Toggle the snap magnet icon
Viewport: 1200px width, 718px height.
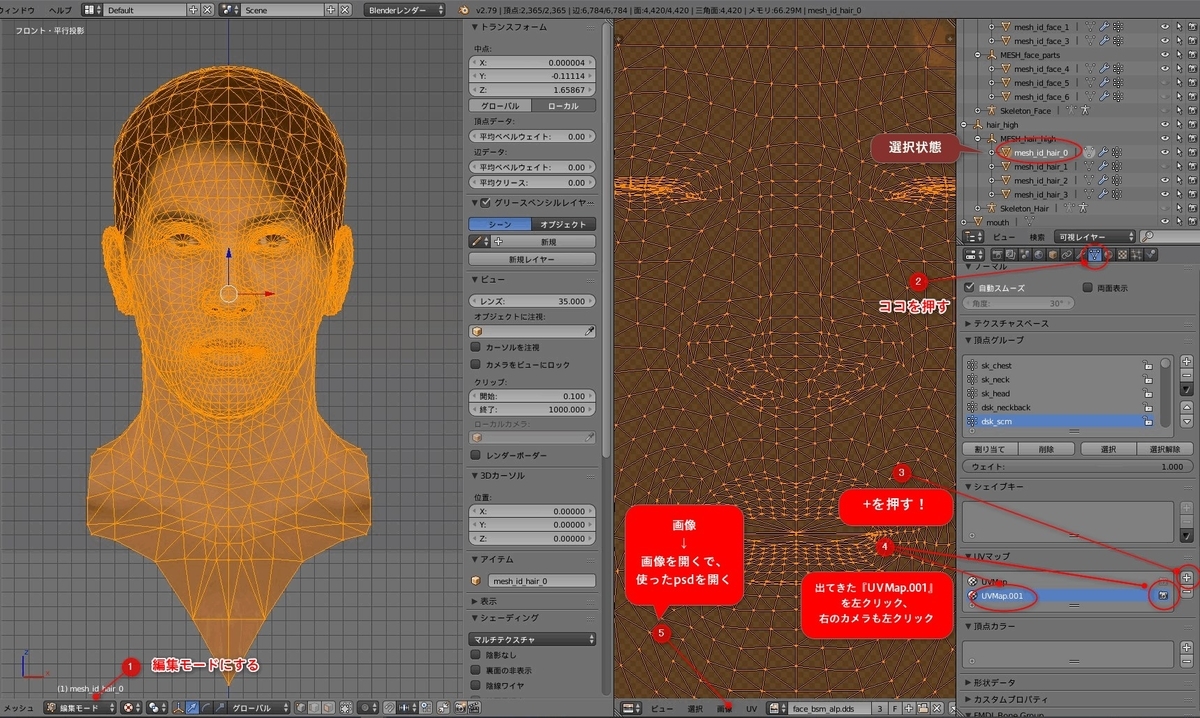click(x=389, y=707)
